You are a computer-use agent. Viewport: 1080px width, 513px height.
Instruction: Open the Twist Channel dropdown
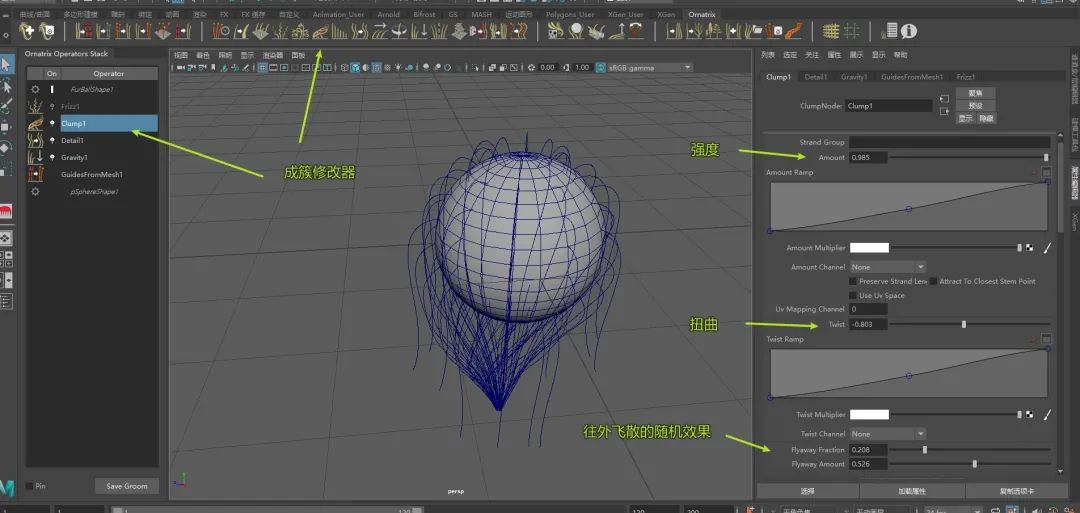pyautogui.click(x=887, y=434)
